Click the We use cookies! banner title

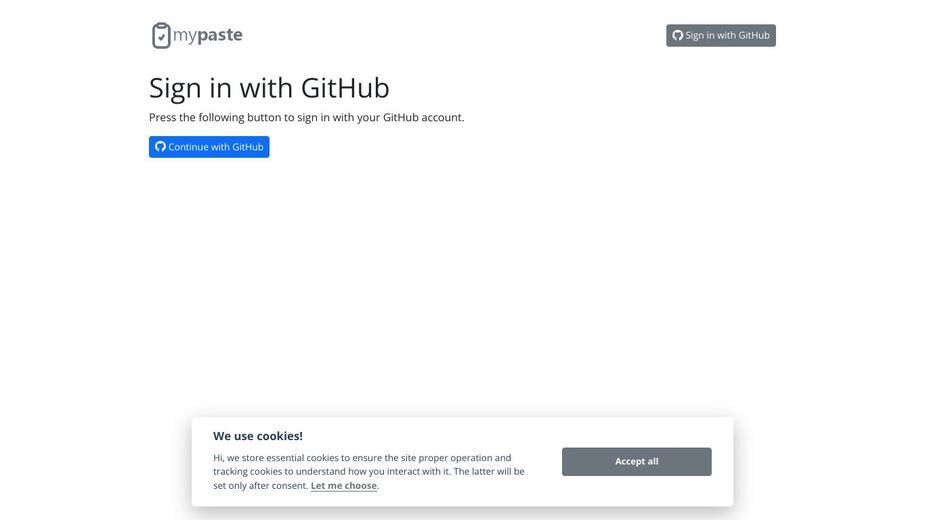pyautogui.click(x=258, y=436)
